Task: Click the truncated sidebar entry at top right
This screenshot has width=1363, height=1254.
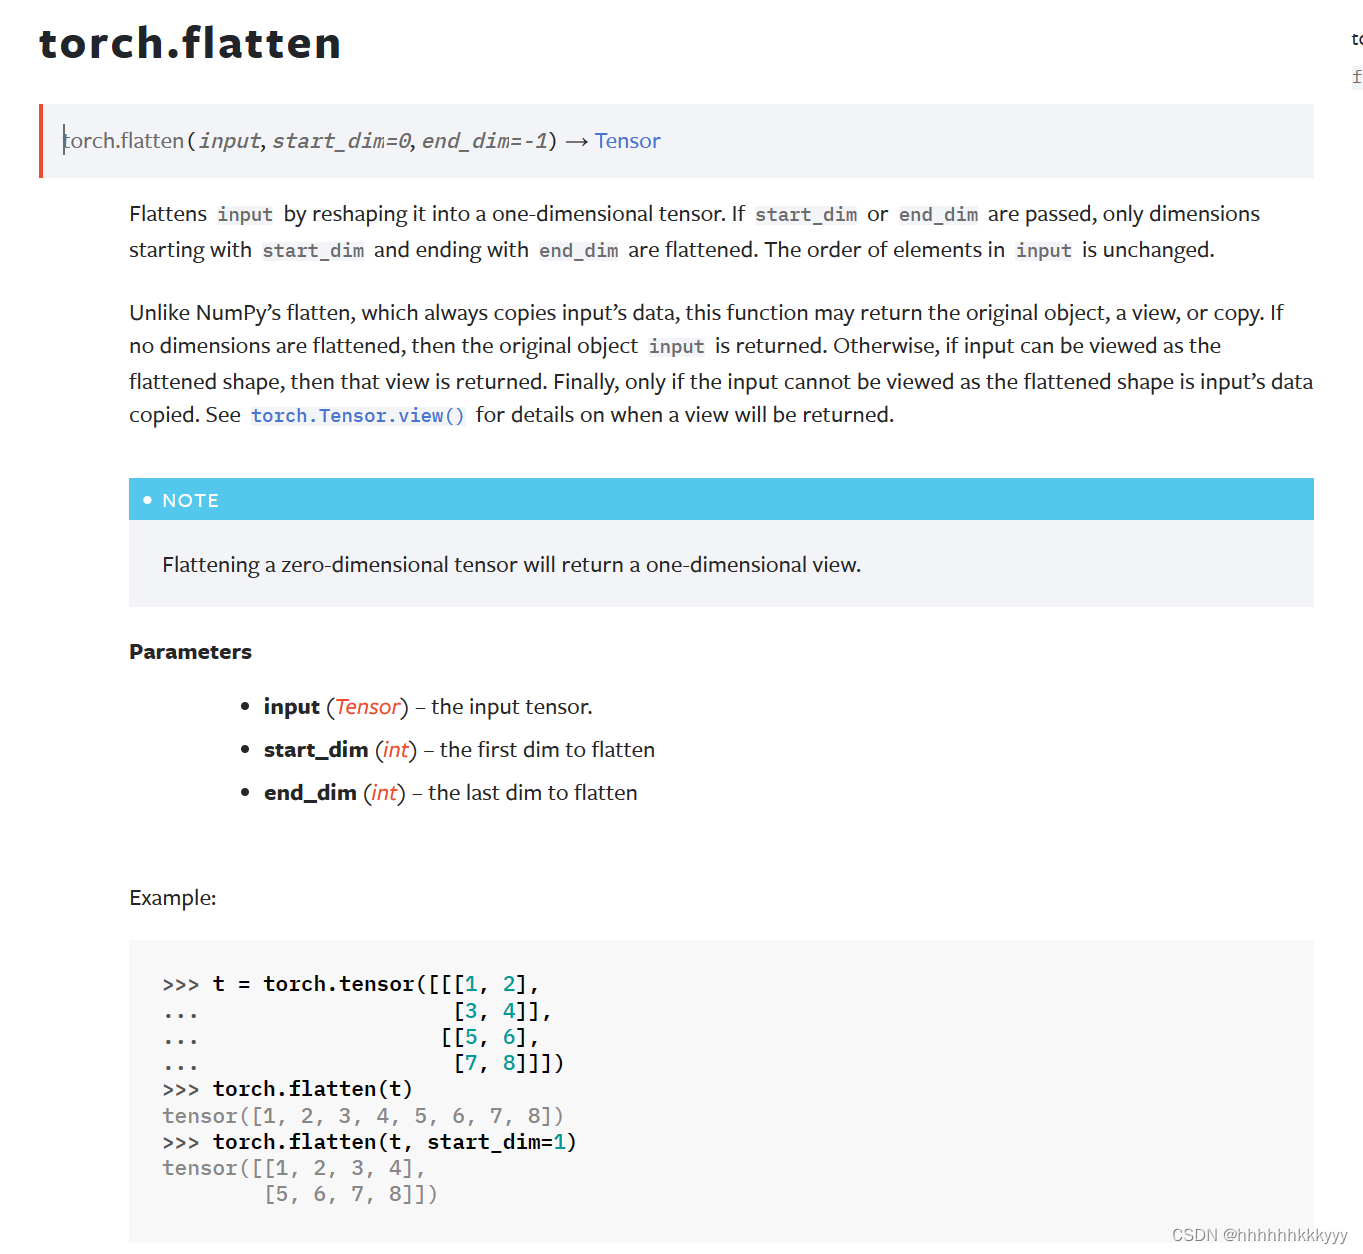Action: [1354, 38]
